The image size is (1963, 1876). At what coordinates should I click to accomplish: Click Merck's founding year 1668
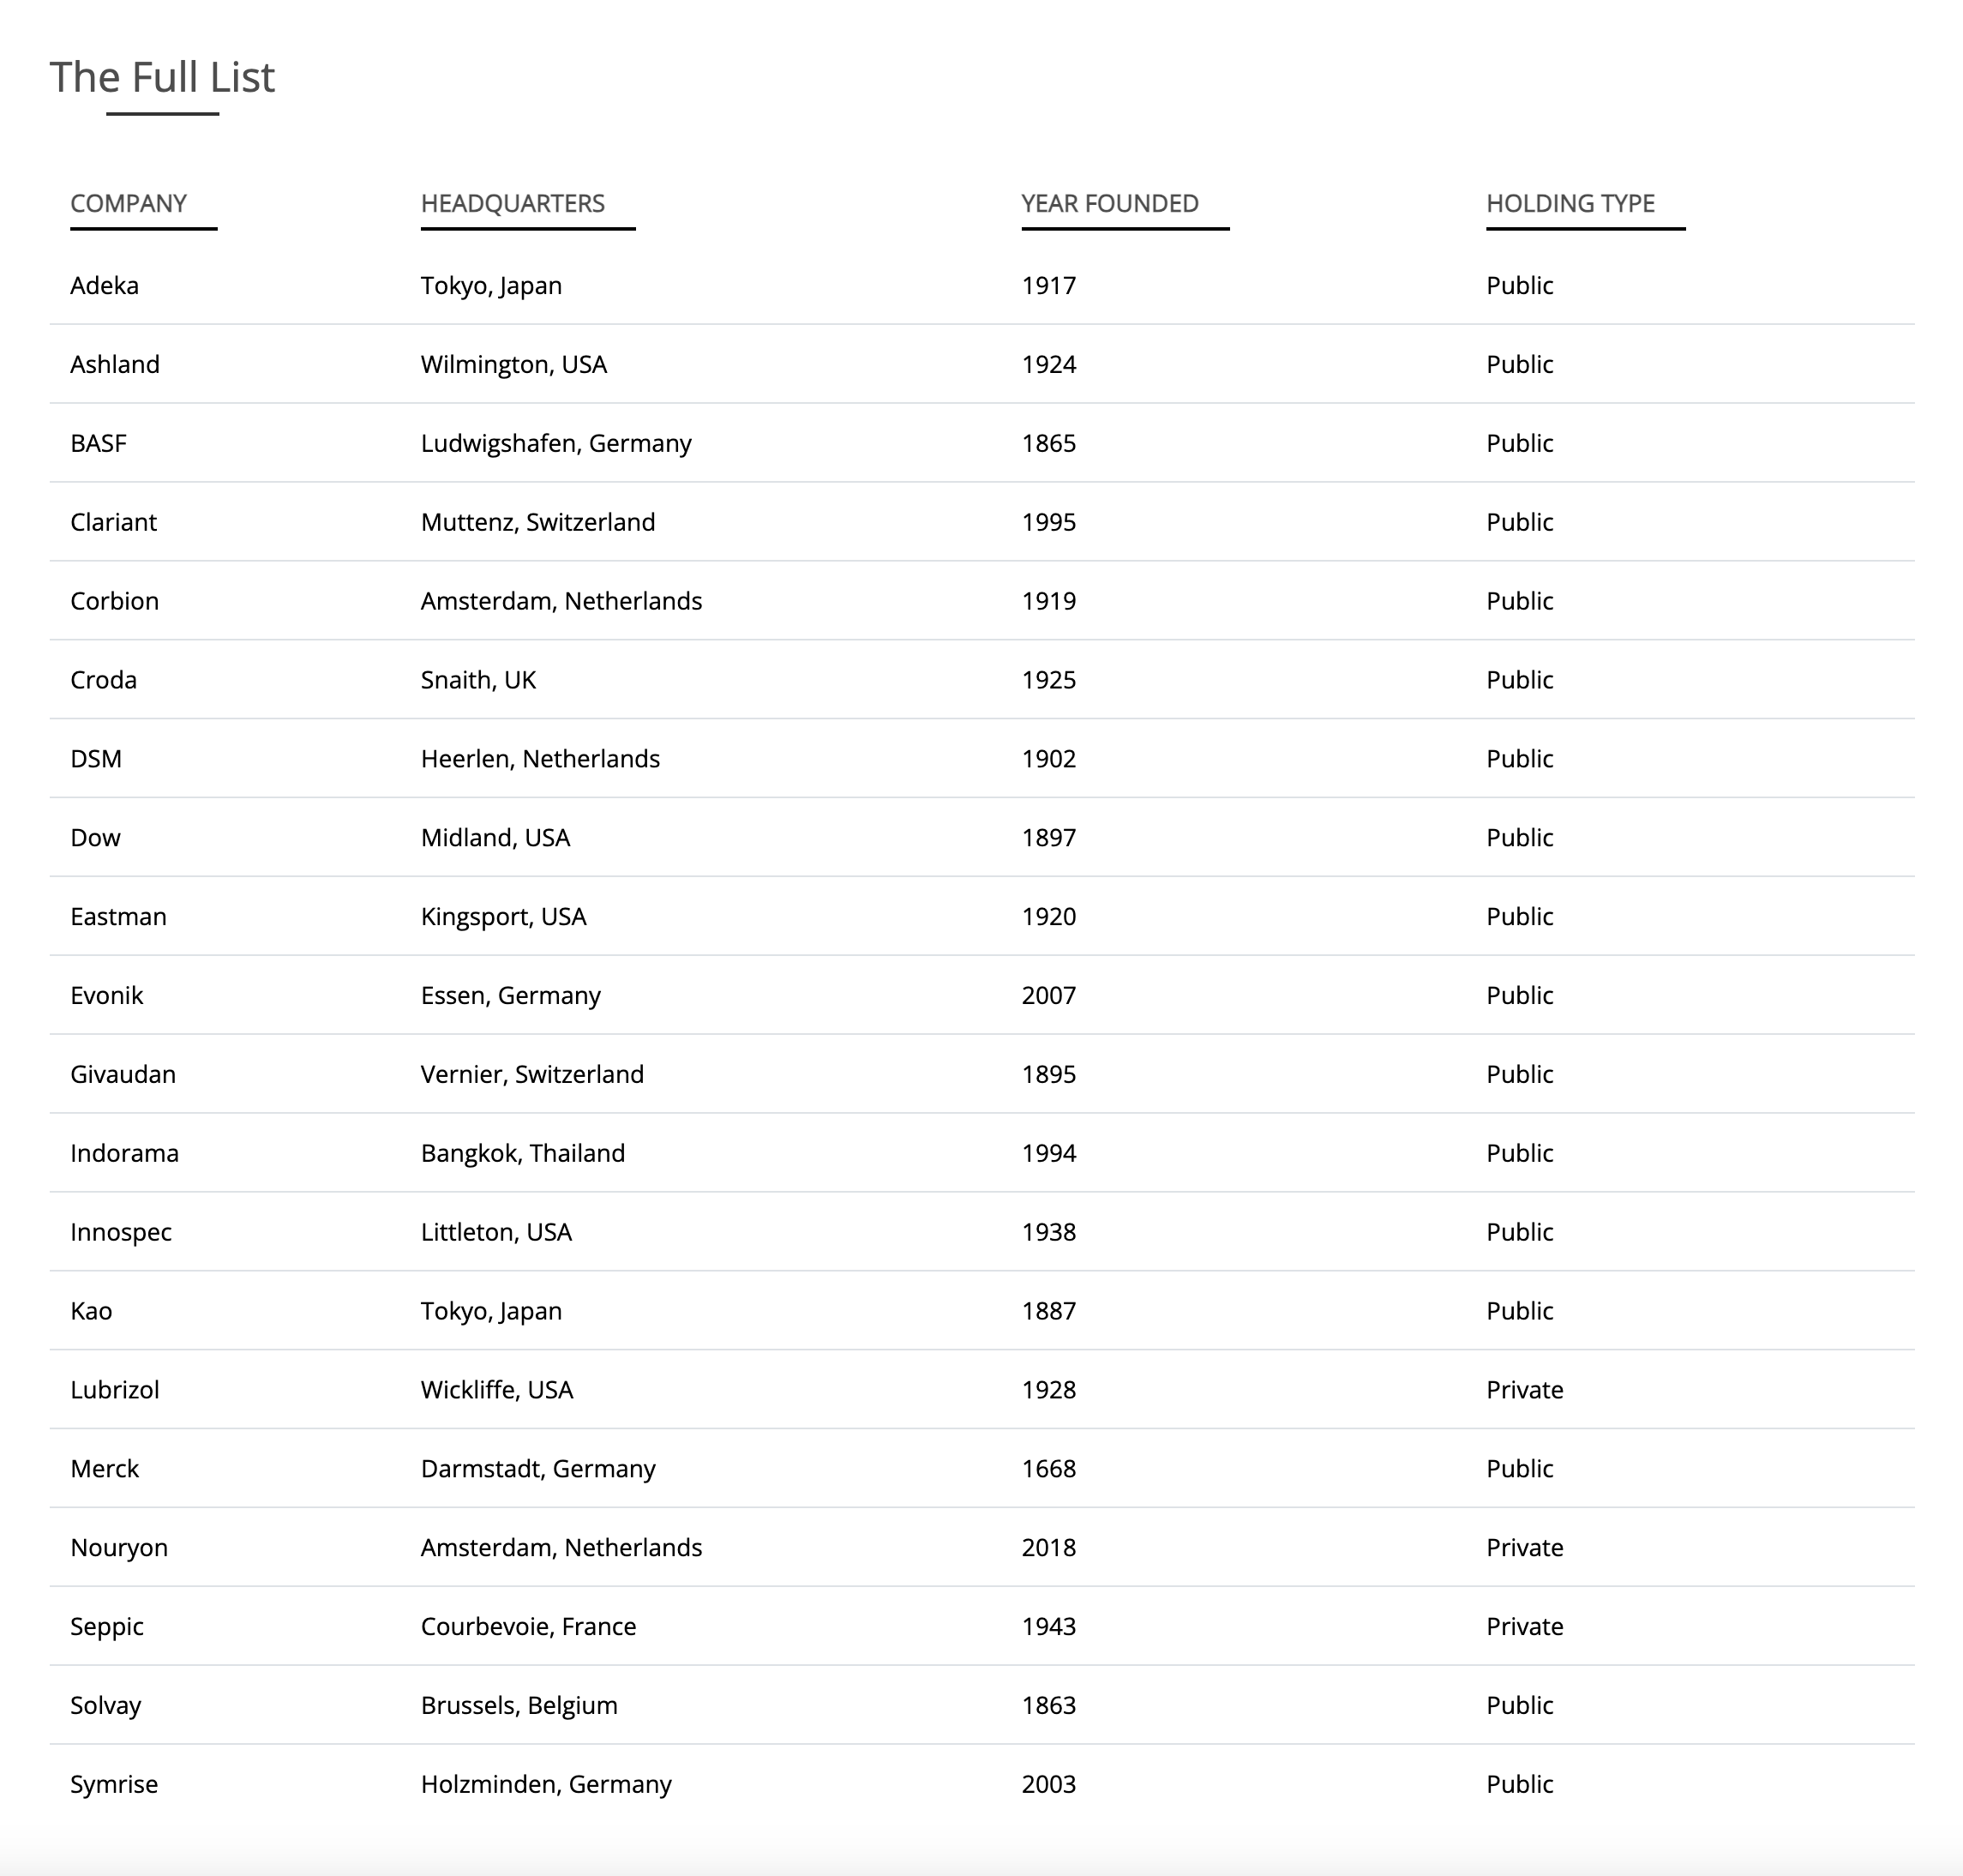coord(1048,1469)
